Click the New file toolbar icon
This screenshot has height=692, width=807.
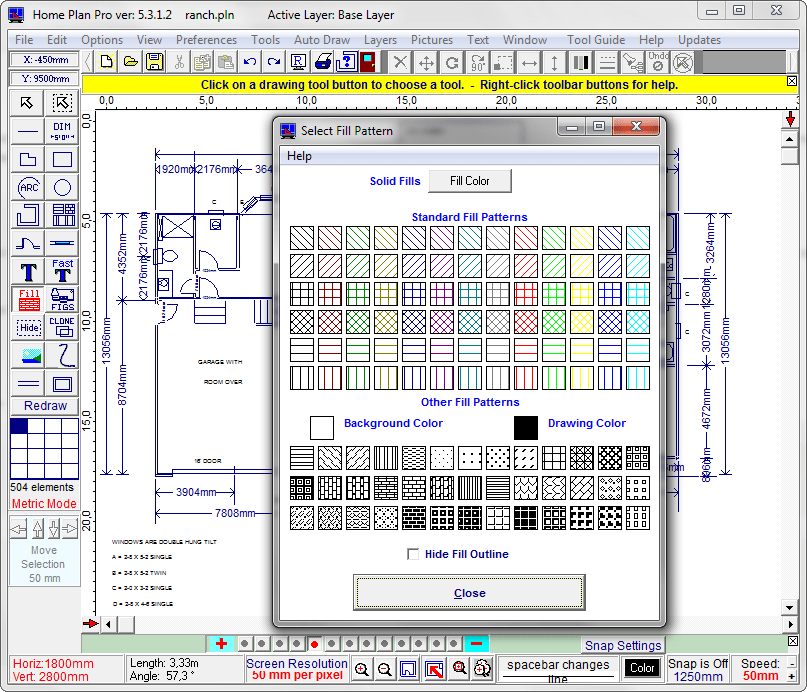click(107, 62)
